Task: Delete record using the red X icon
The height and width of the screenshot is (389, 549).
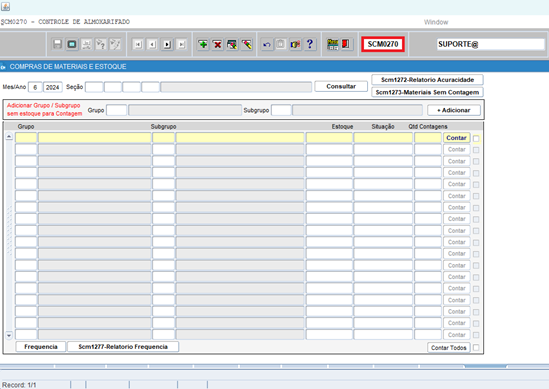Action: coord(217,44)
